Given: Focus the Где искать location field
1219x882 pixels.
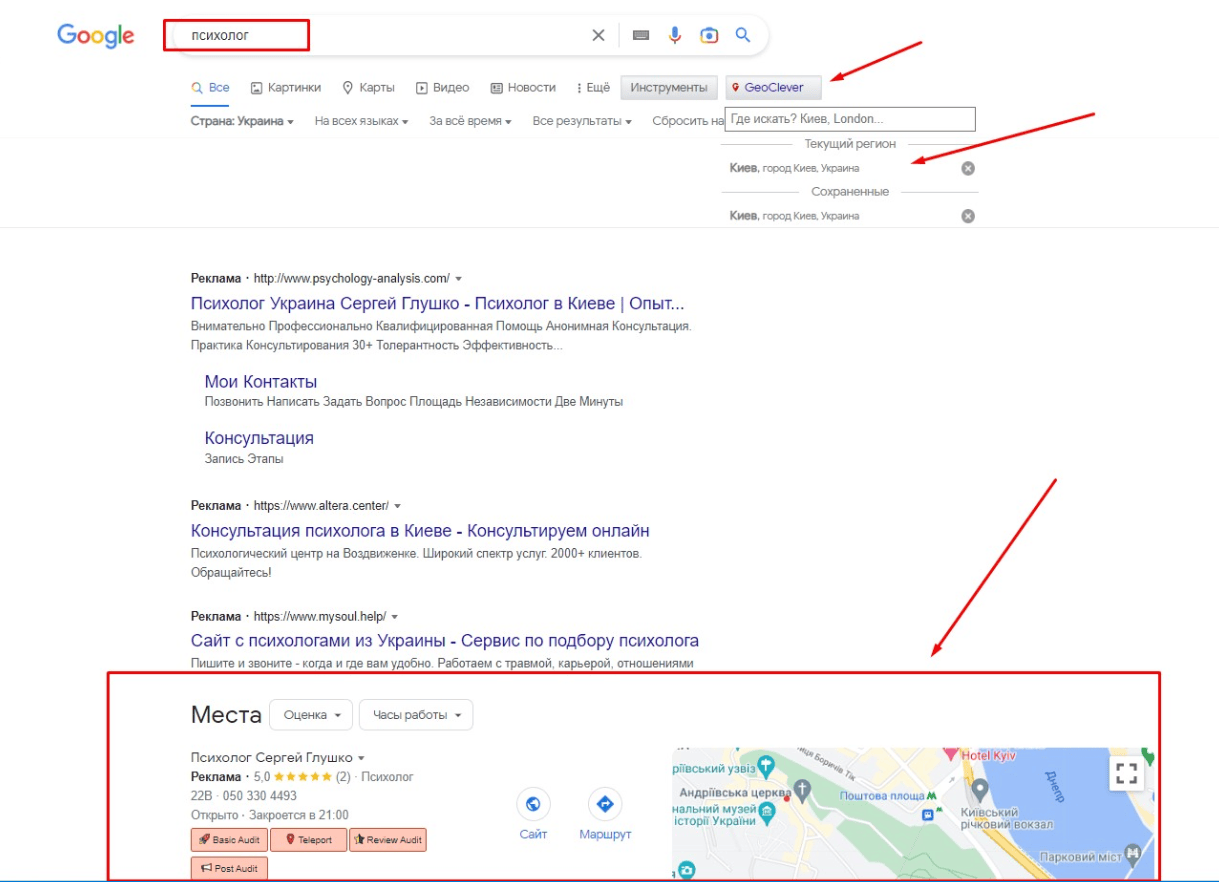Looking at the screenshot, I should tap(850, 119).
